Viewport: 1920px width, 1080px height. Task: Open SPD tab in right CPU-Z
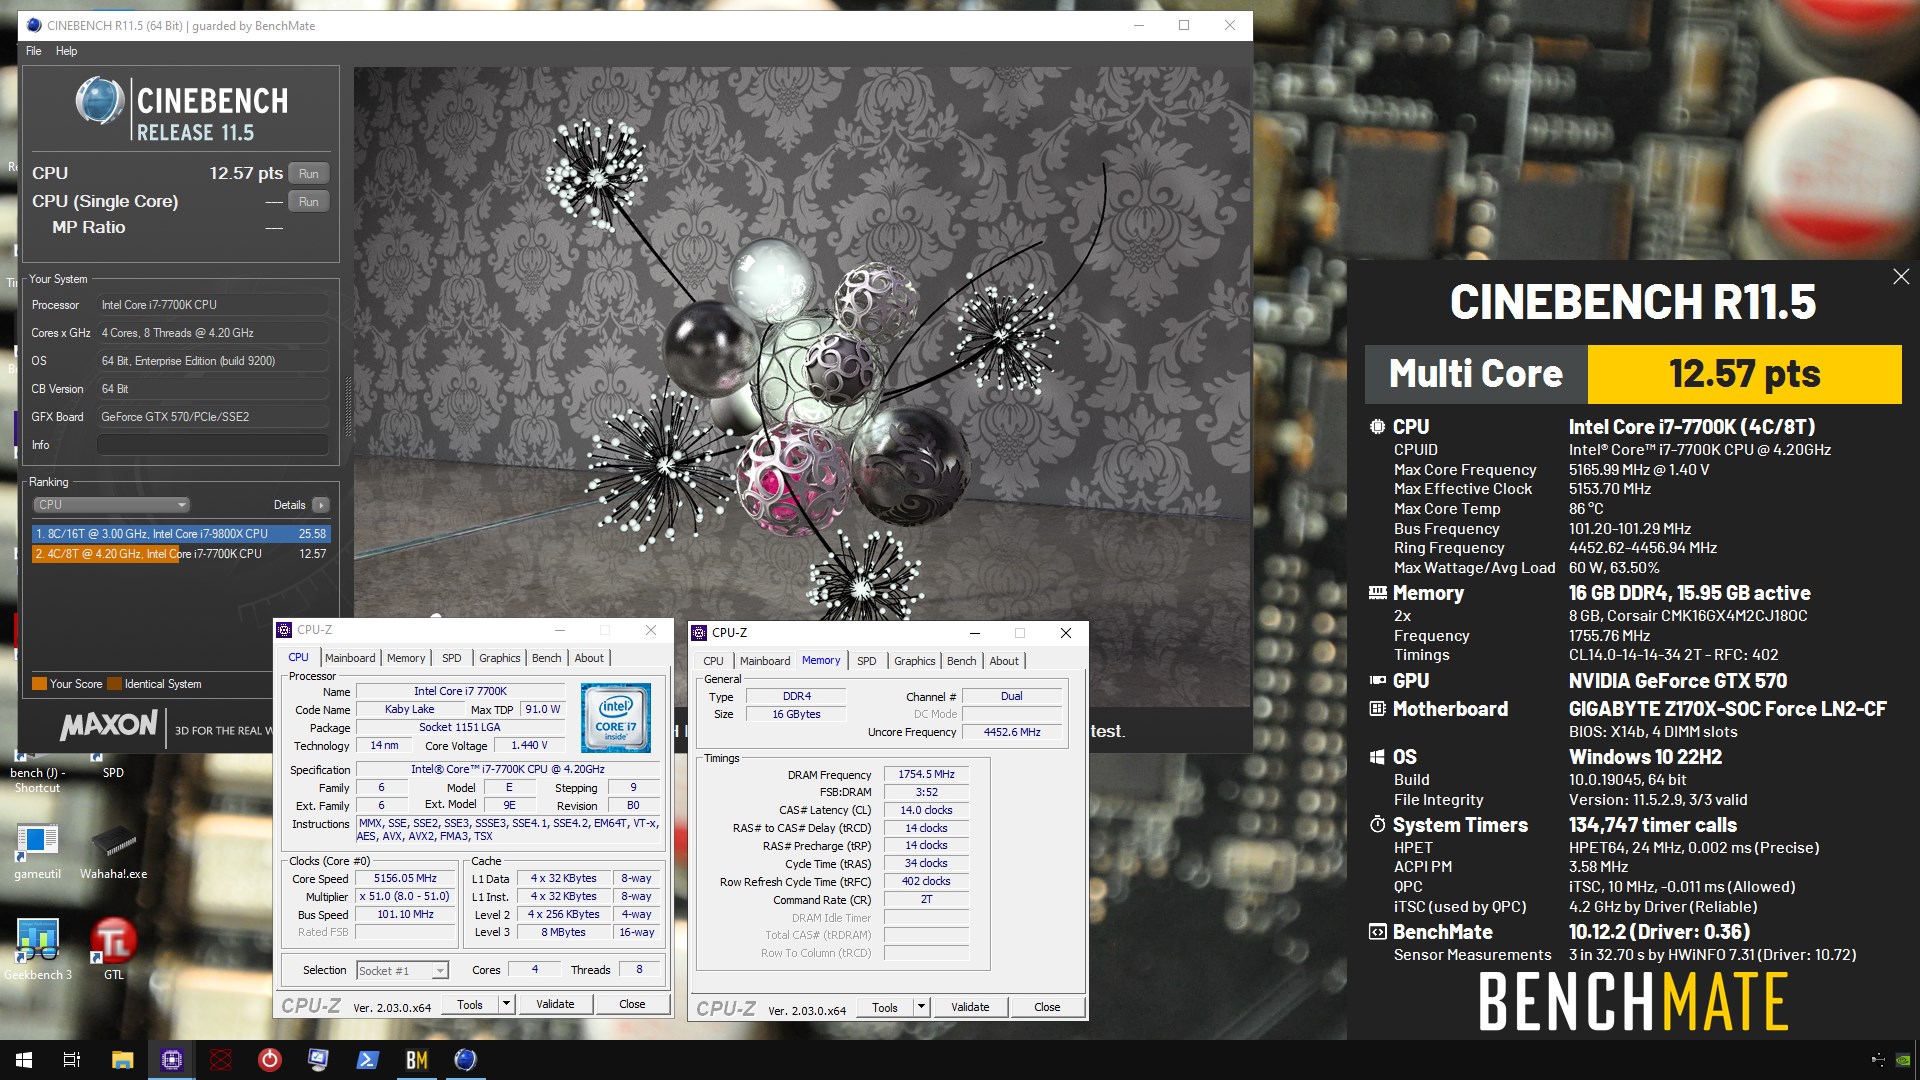pos(867,661)
